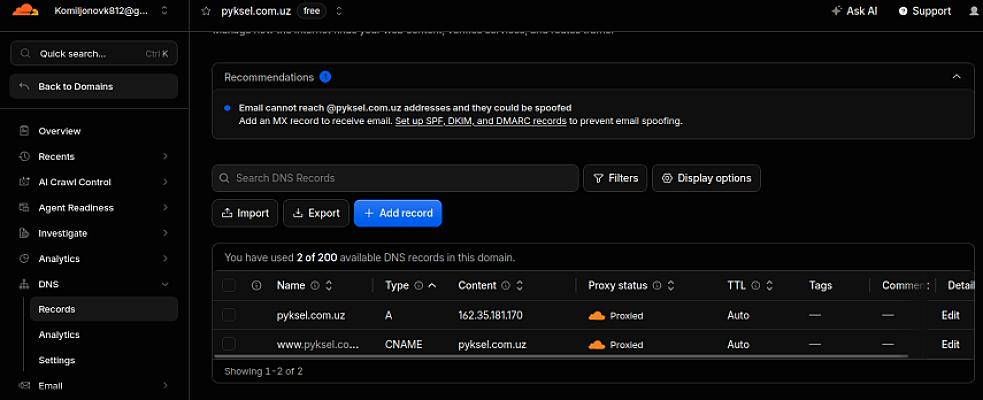Expand the account switcher chevron
The width and height of the screenshot is (983, 400).
[x=164, y=11]
